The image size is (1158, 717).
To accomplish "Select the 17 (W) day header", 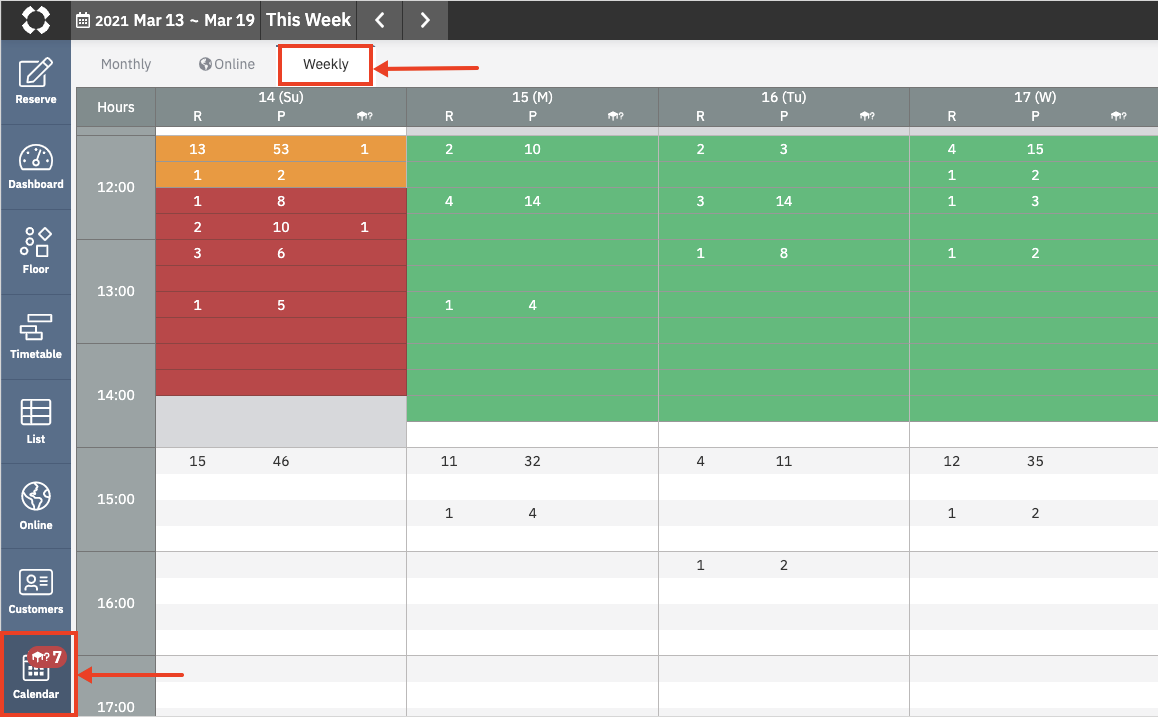I will (1035, 97).
